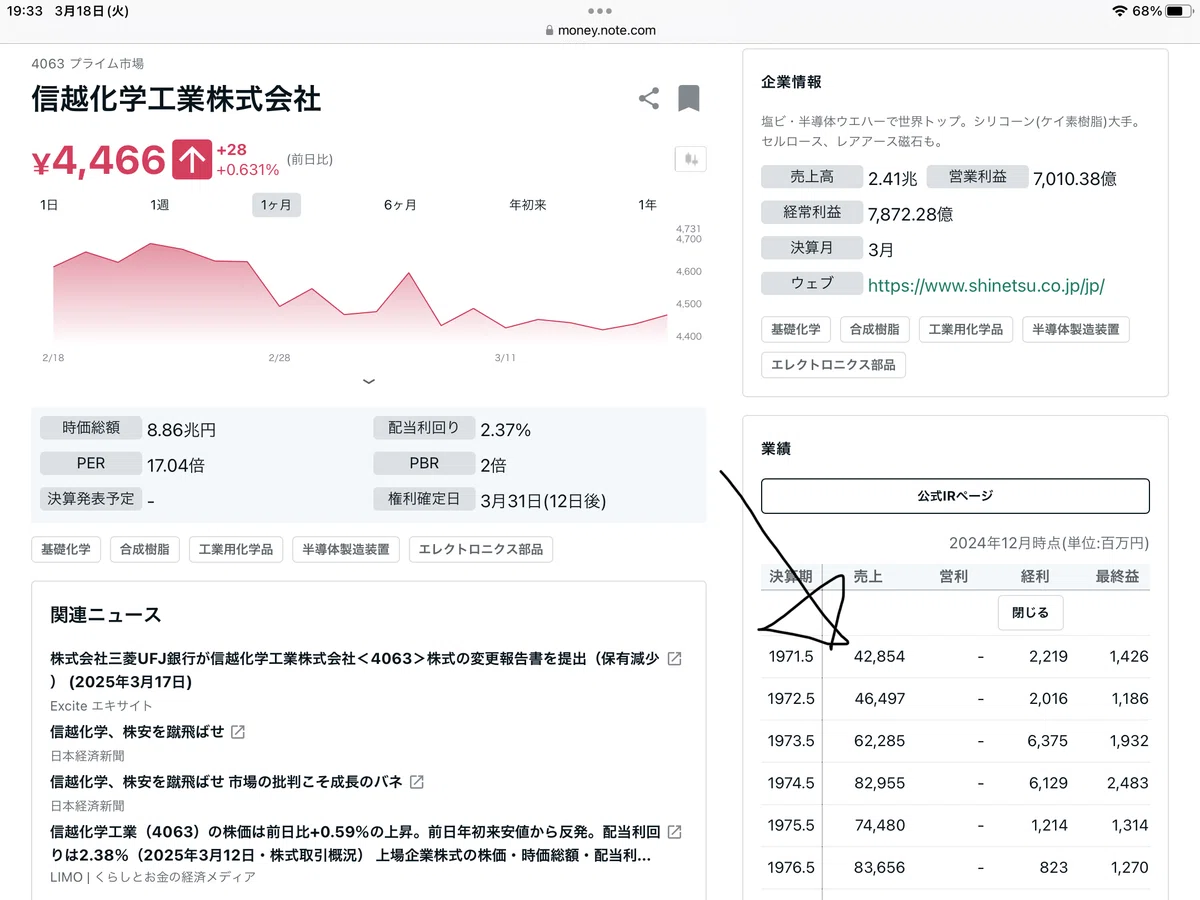Click the 最終益 column header
This screenshot has width=1200, height=900.
1117,576
